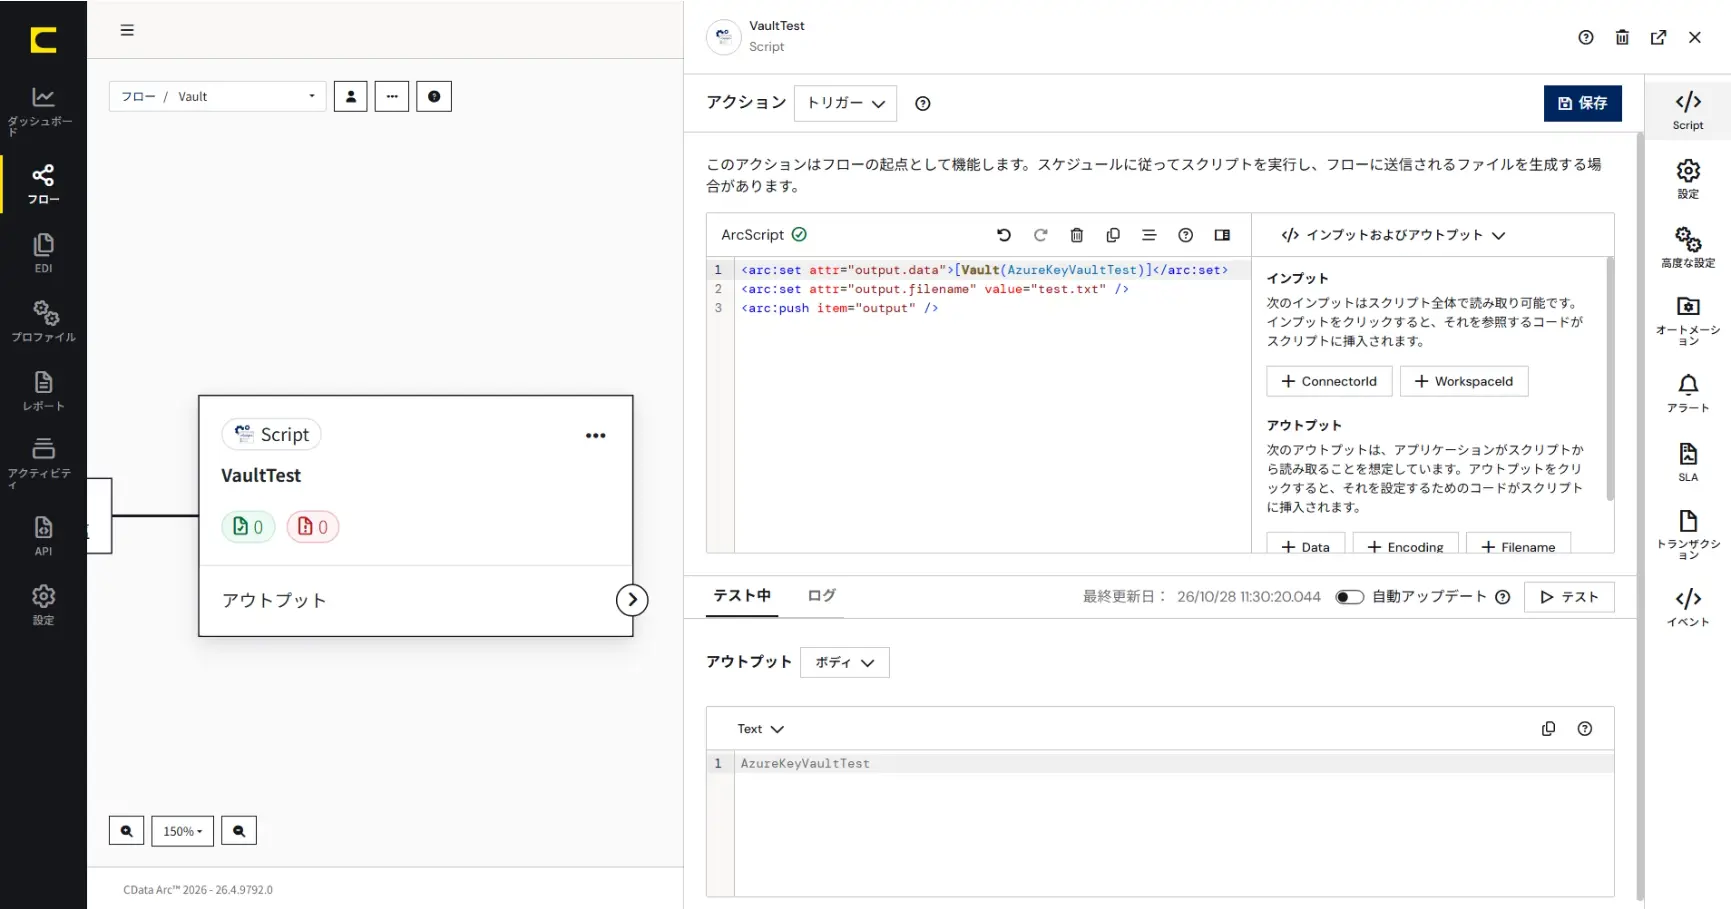Open the SLA tab in right rail
The height and width of the screenshot is (909, 1731).
click(x=1688, y=462)
